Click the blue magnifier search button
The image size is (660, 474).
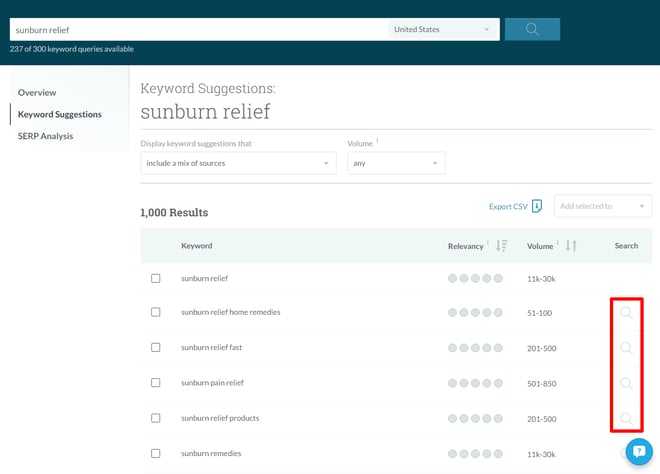(532, 29)
